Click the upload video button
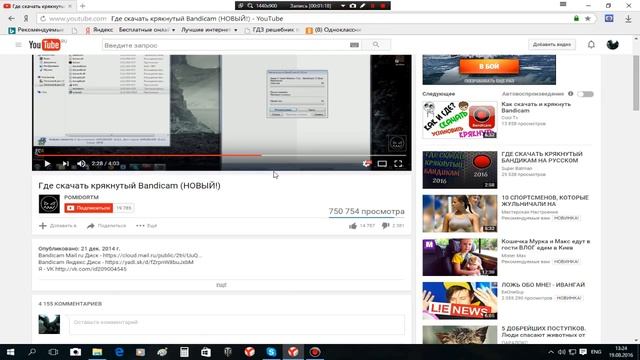The image size is (640, 360). pyautogui.click(x=552, y=44)
